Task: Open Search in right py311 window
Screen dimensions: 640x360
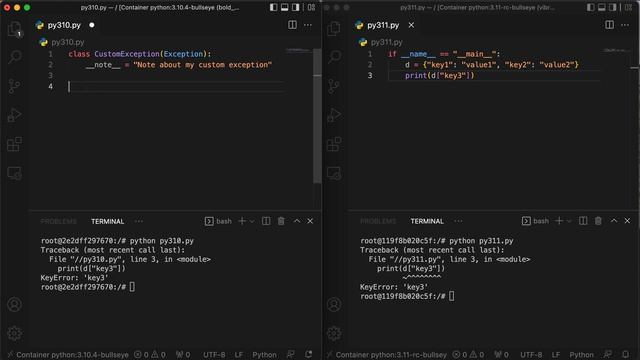Action: click(334, 57)
